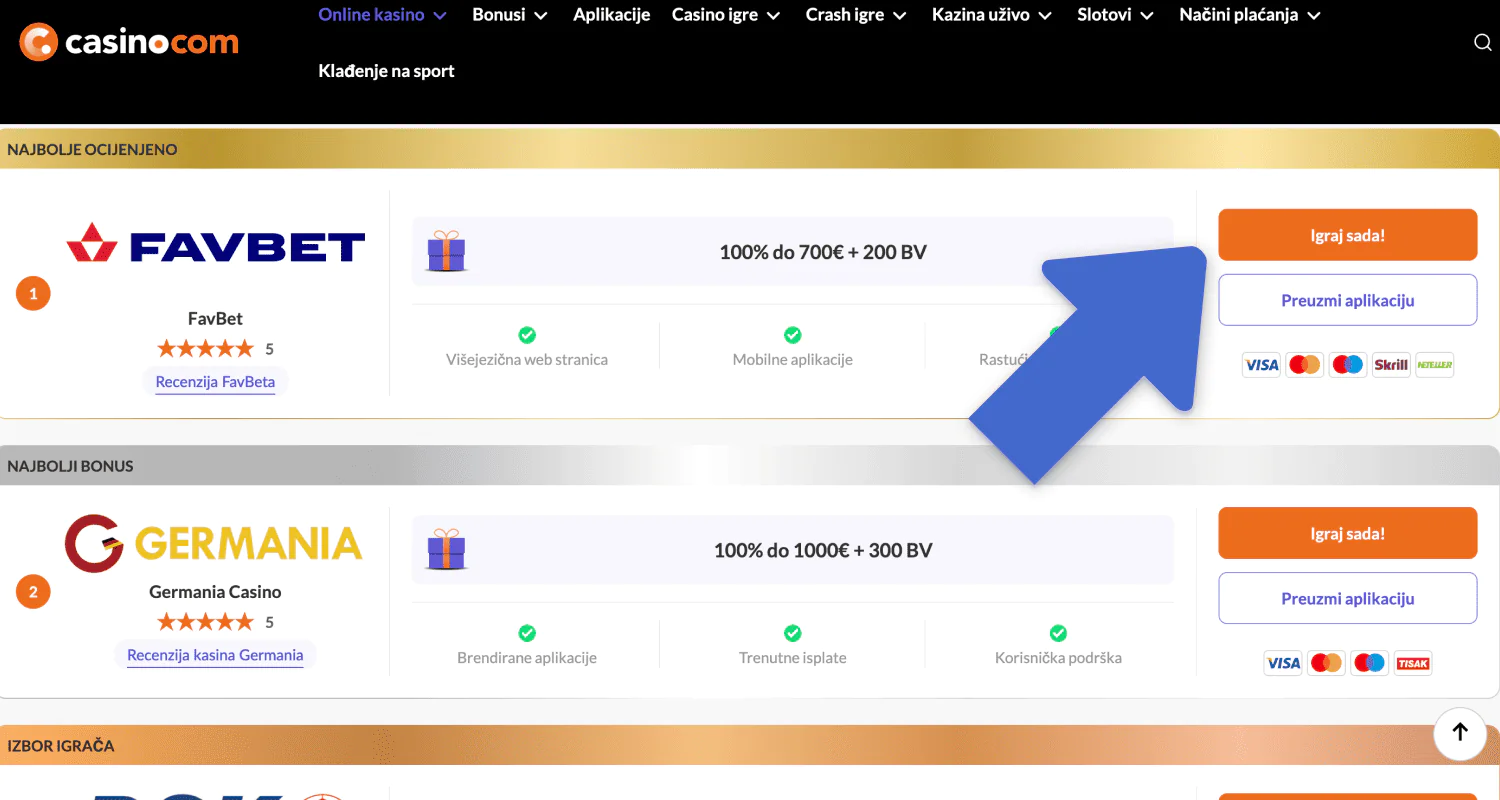Click the Mastercard icon in FavBet row
The image size is (1500, 800).
coord(1304,365)
